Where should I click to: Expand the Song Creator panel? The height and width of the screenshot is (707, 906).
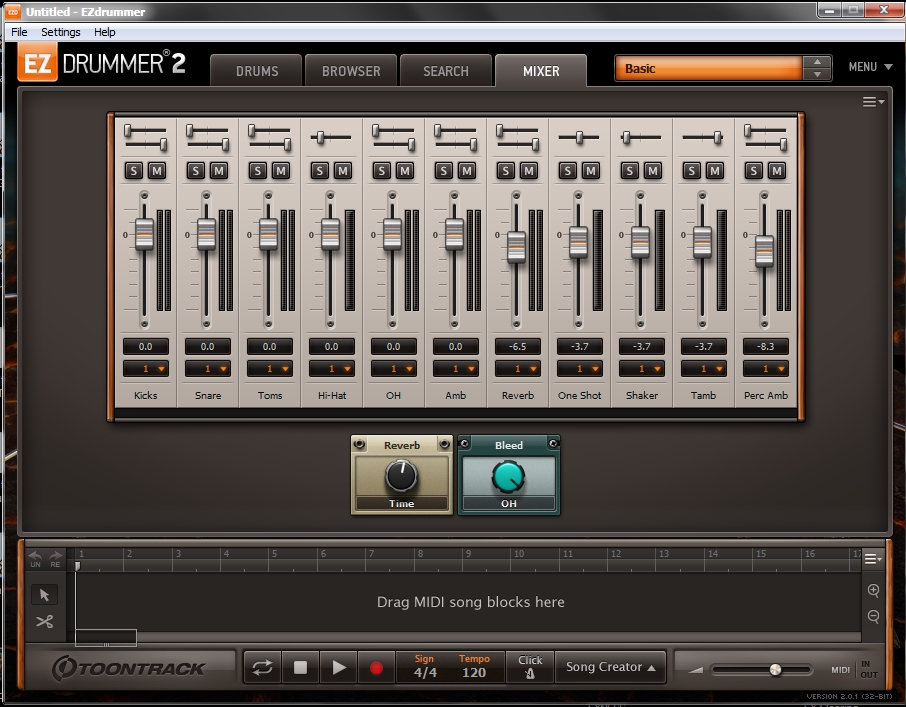click(610, 667)
